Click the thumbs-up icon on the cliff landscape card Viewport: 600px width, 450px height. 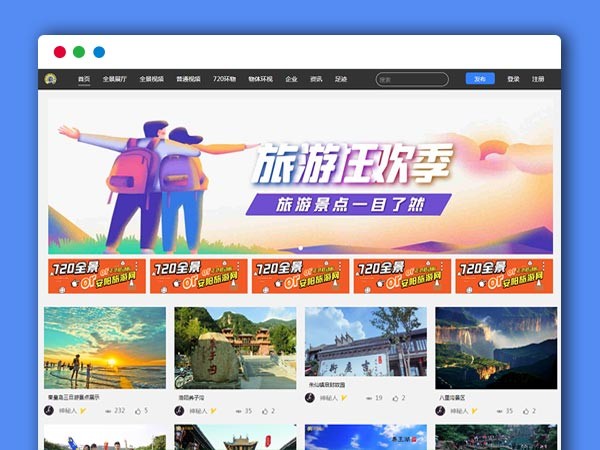[526, 411]
